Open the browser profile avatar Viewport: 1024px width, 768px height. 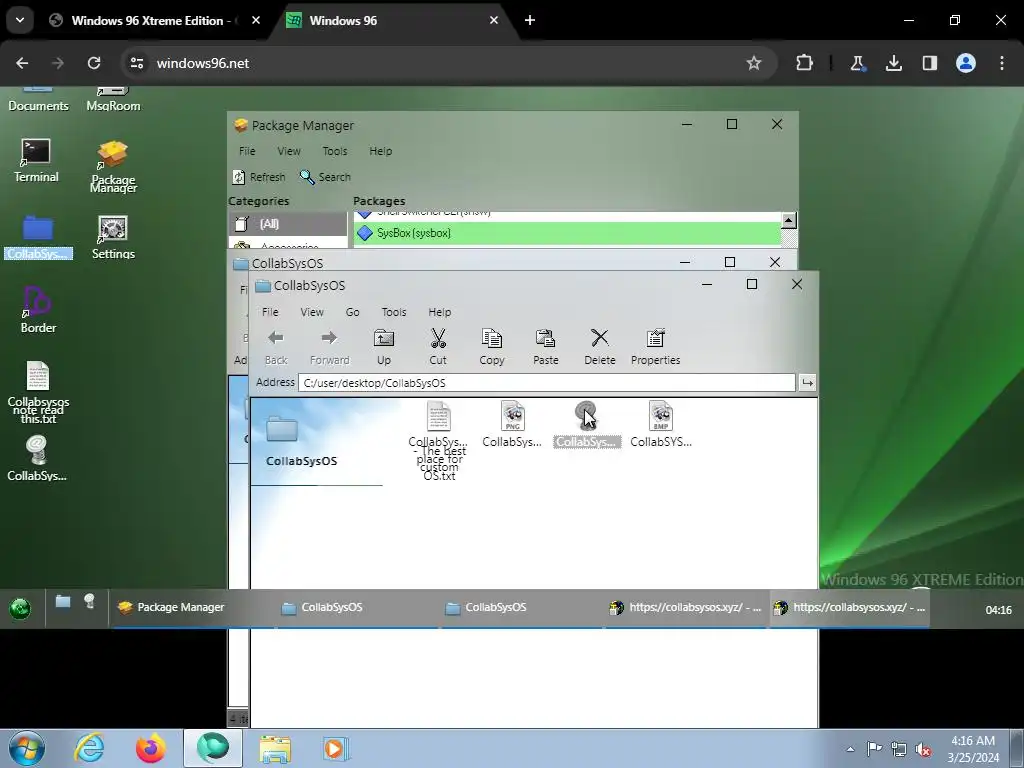click(966, 63)
